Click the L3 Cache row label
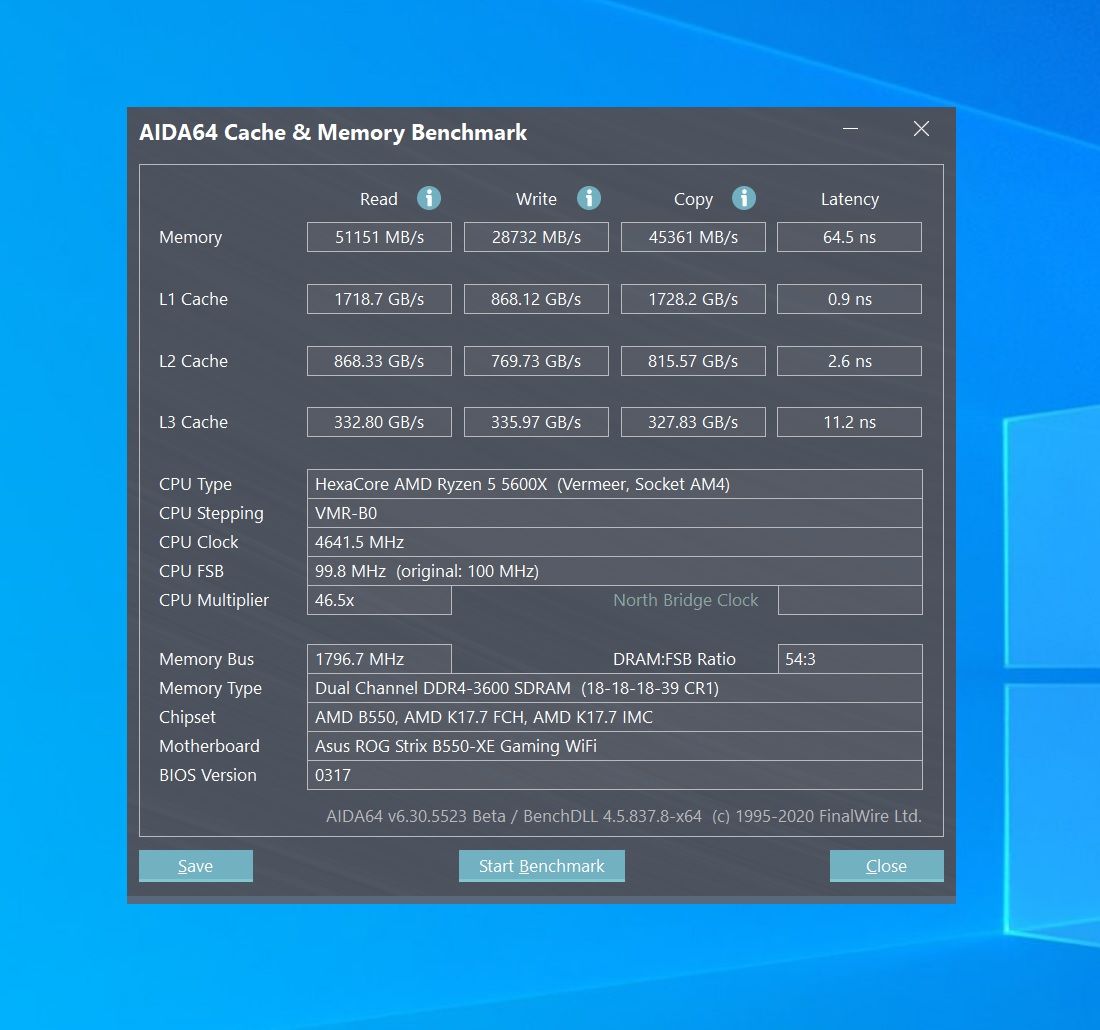 (x=193, y=422)
